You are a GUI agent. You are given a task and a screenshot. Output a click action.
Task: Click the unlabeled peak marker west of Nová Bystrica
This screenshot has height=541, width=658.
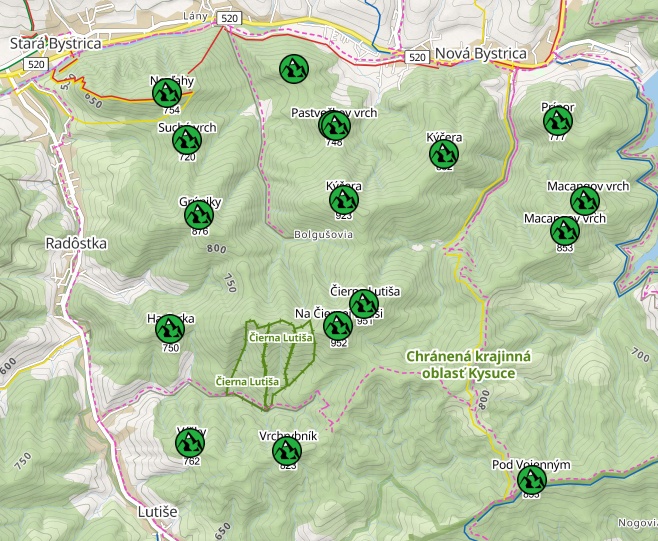pos(293,69)
